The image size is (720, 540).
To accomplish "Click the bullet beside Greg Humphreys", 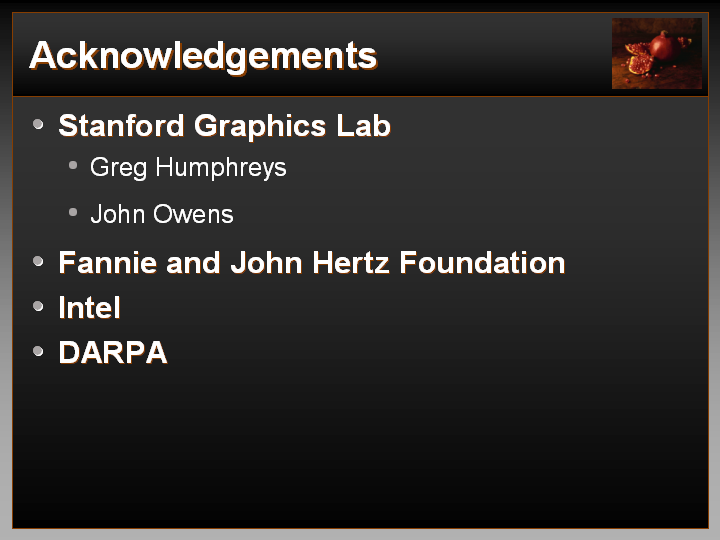I will [73, 165].
